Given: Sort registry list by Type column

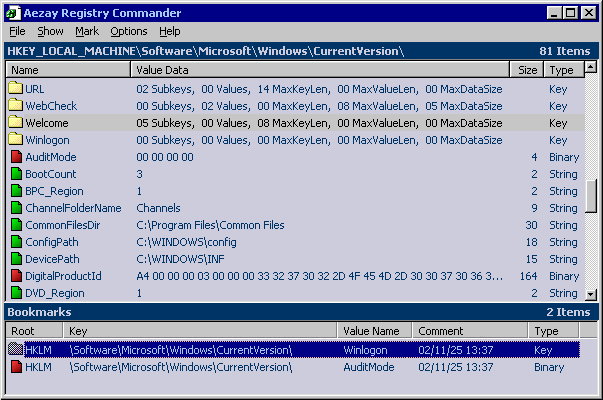Looking at the screenshot, I should 564,70.
